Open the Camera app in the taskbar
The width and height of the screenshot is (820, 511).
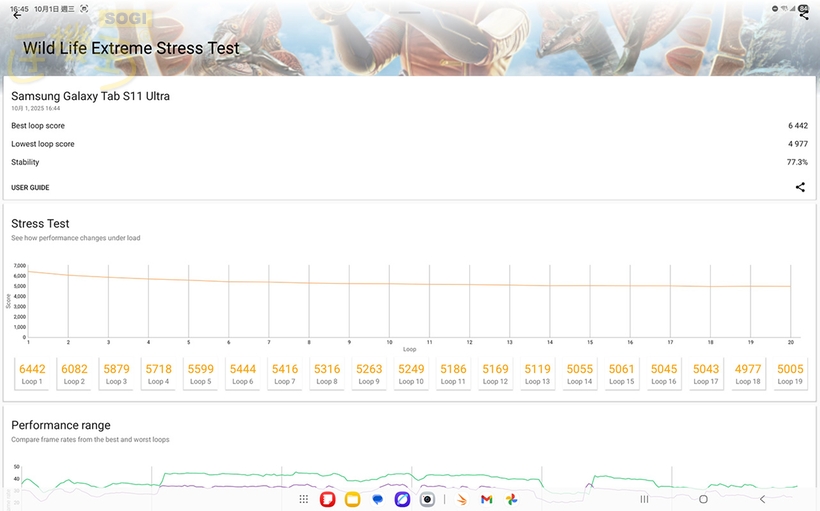coord(427,499)
